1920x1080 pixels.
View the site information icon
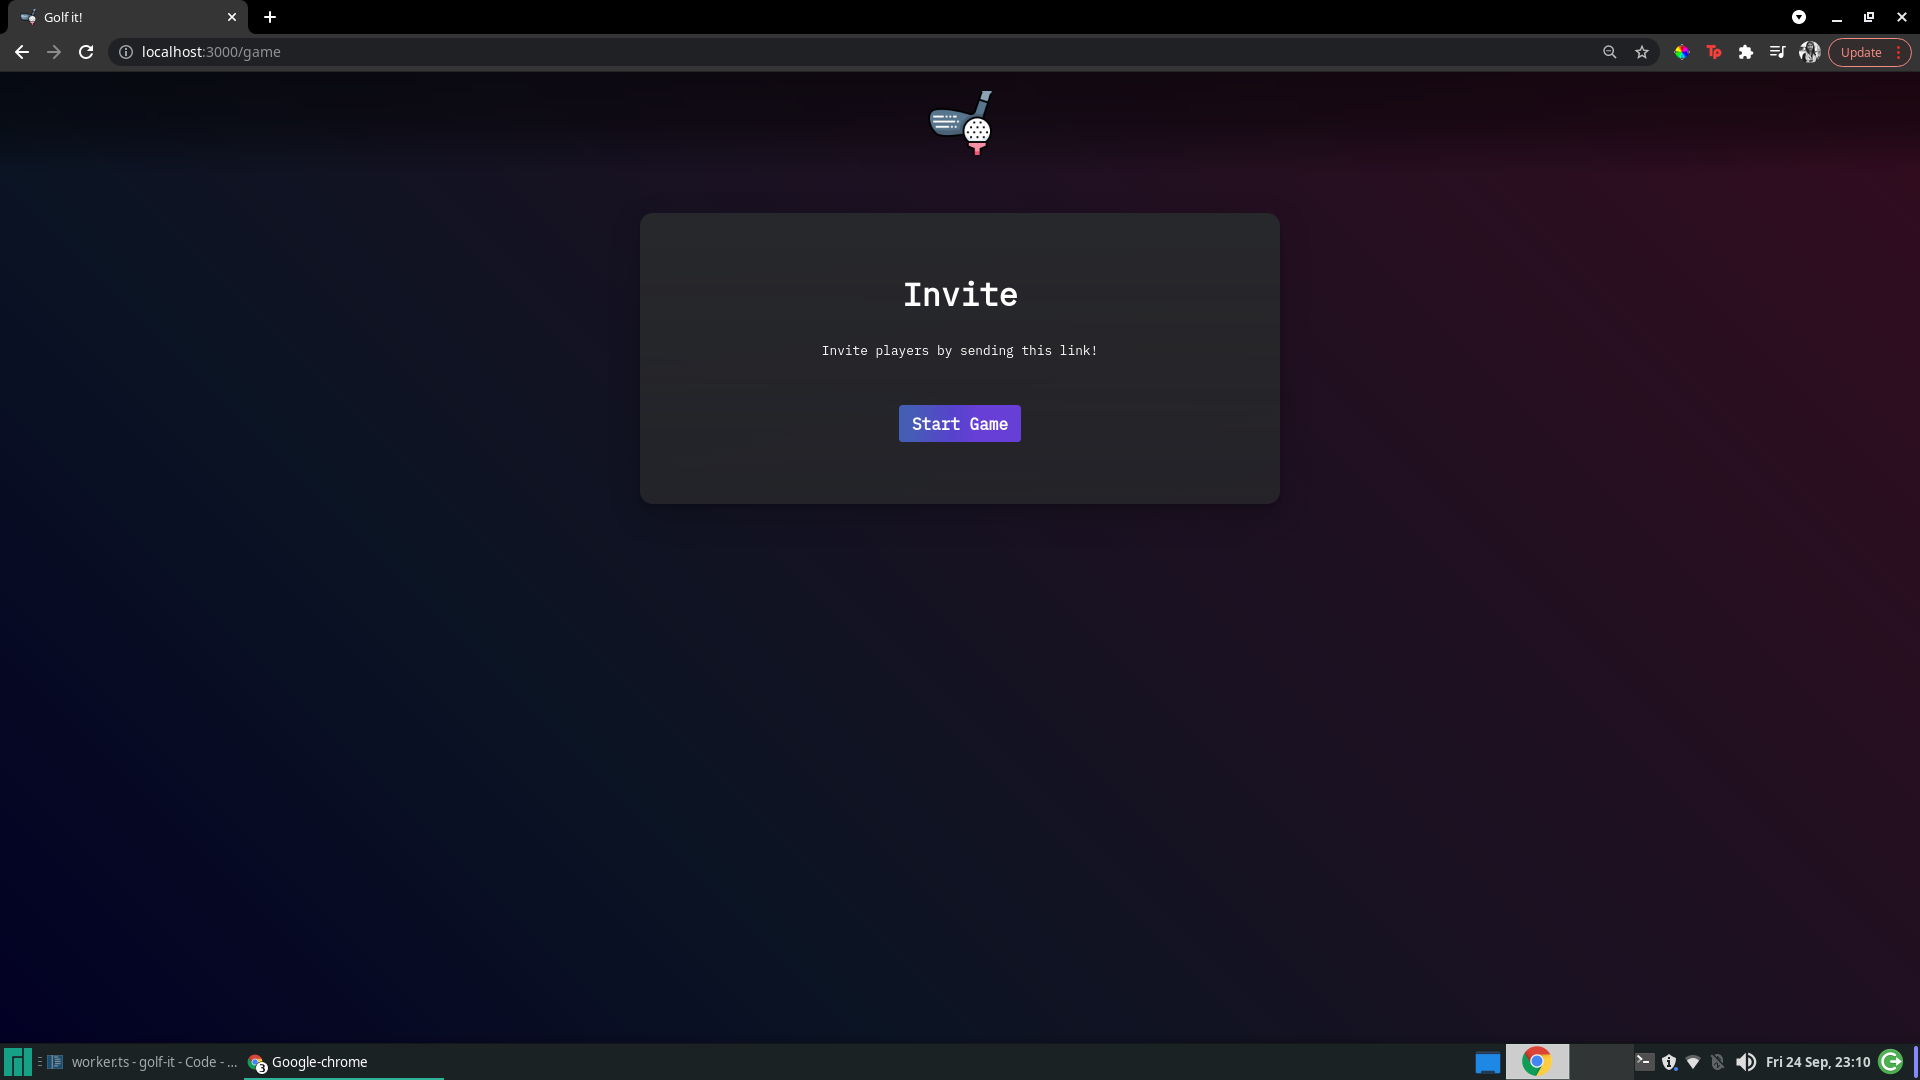126,52
